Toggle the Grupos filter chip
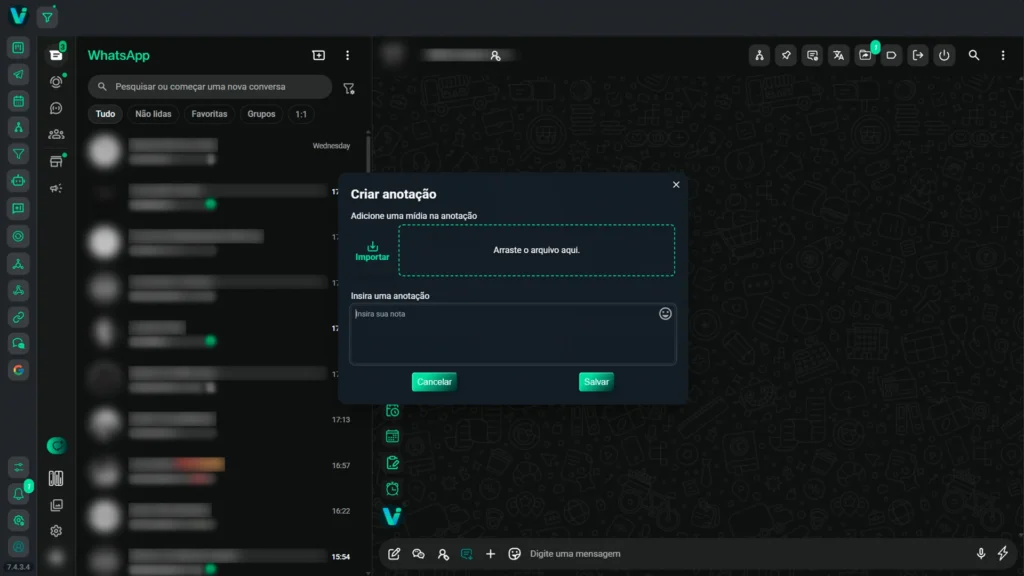Viewport: 1024px width, 576px height. point(261,114)
